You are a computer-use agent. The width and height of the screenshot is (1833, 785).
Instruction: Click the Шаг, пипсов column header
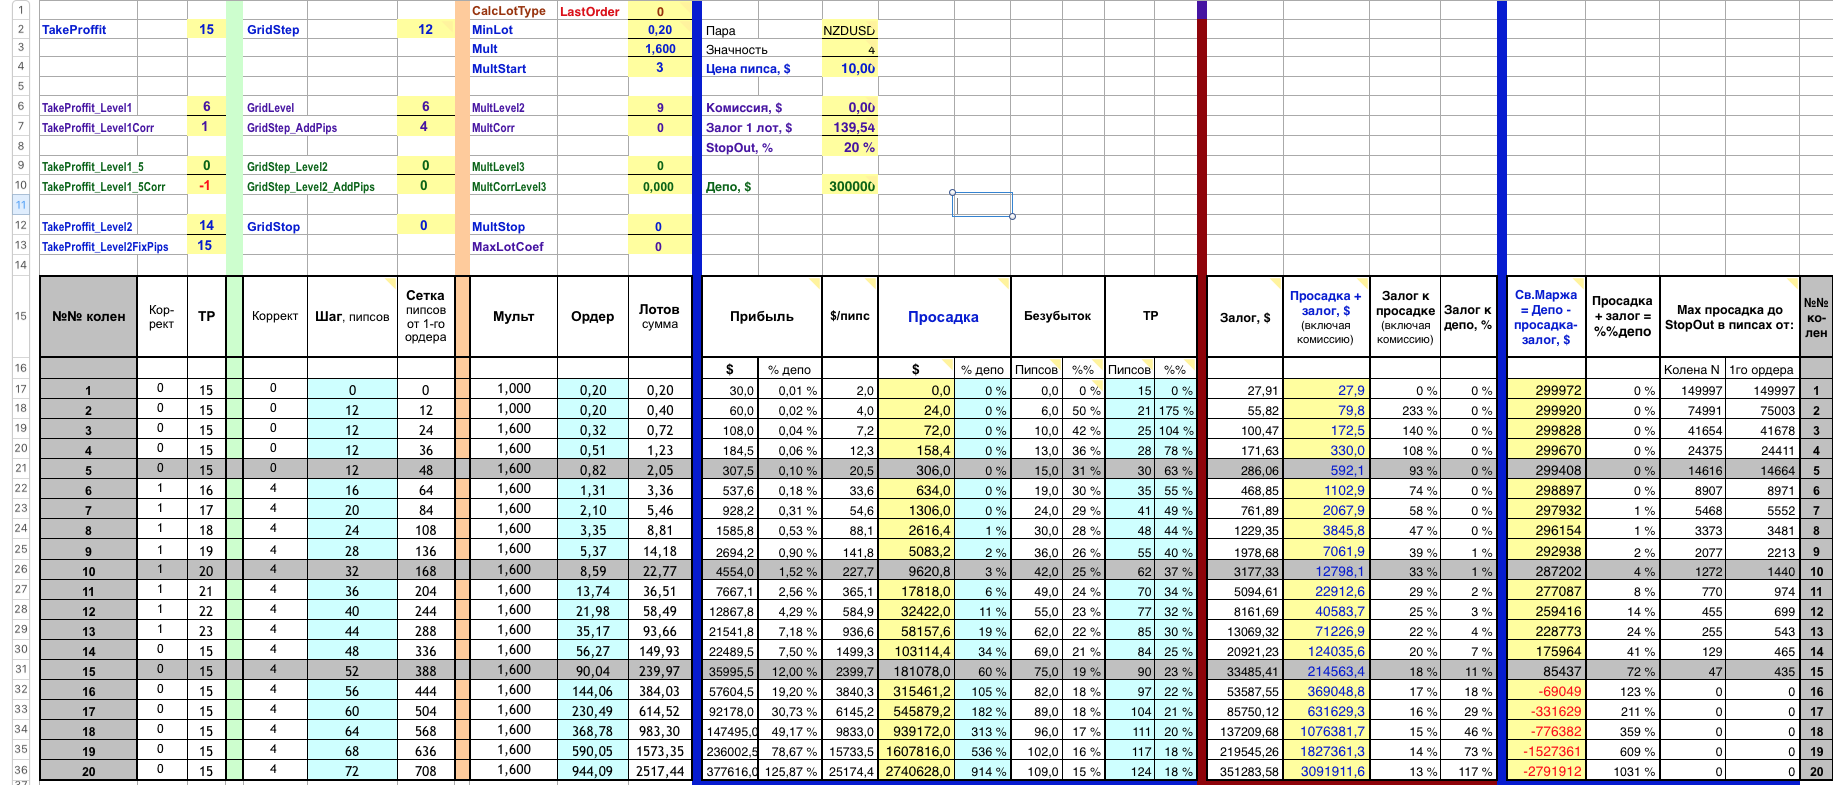pos(352,316)
